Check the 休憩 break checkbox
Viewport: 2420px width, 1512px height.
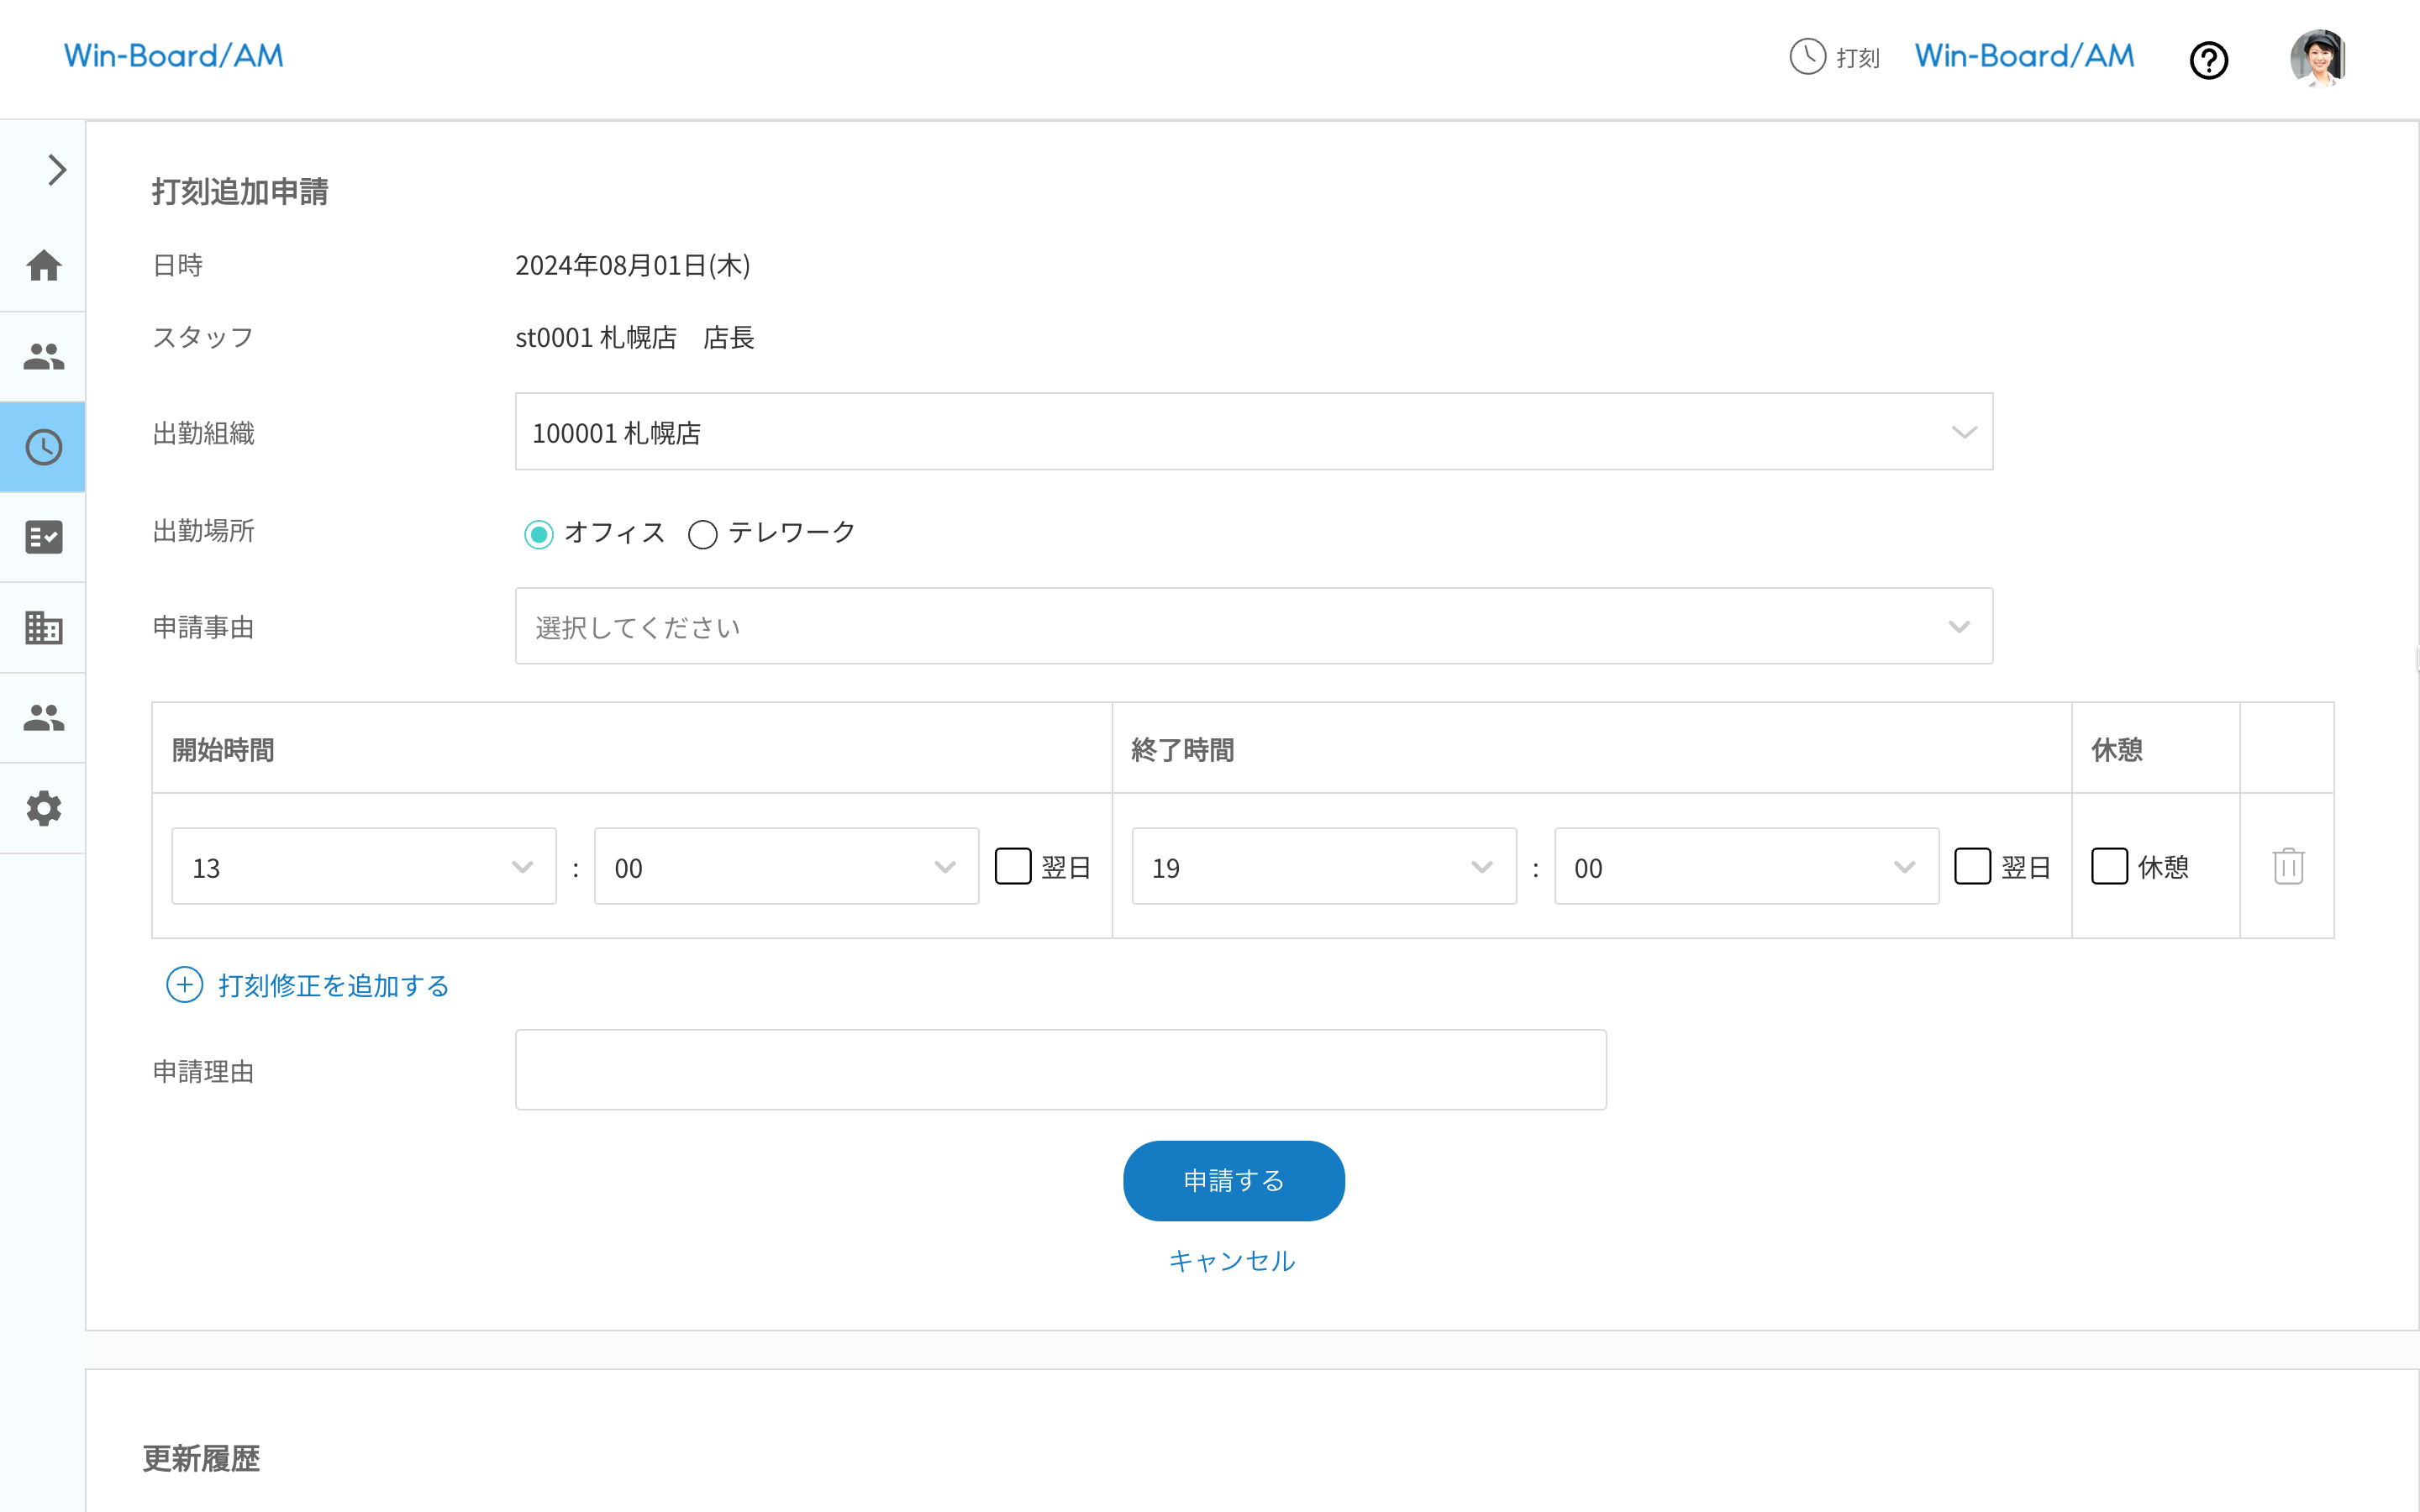[2110, 866]
